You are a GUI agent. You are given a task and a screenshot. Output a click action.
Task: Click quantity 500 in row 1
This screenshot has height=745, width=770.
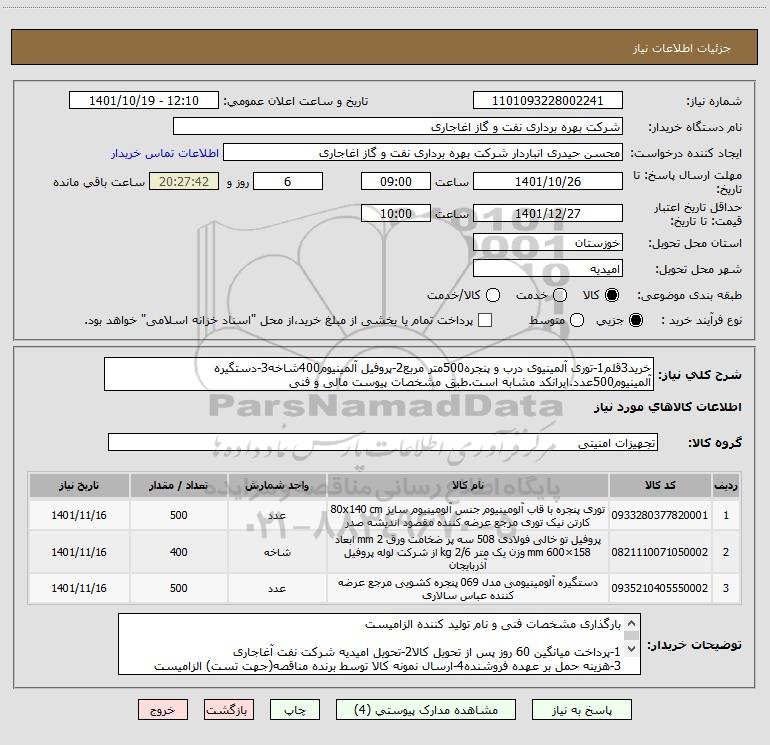(x=179, y=515)
